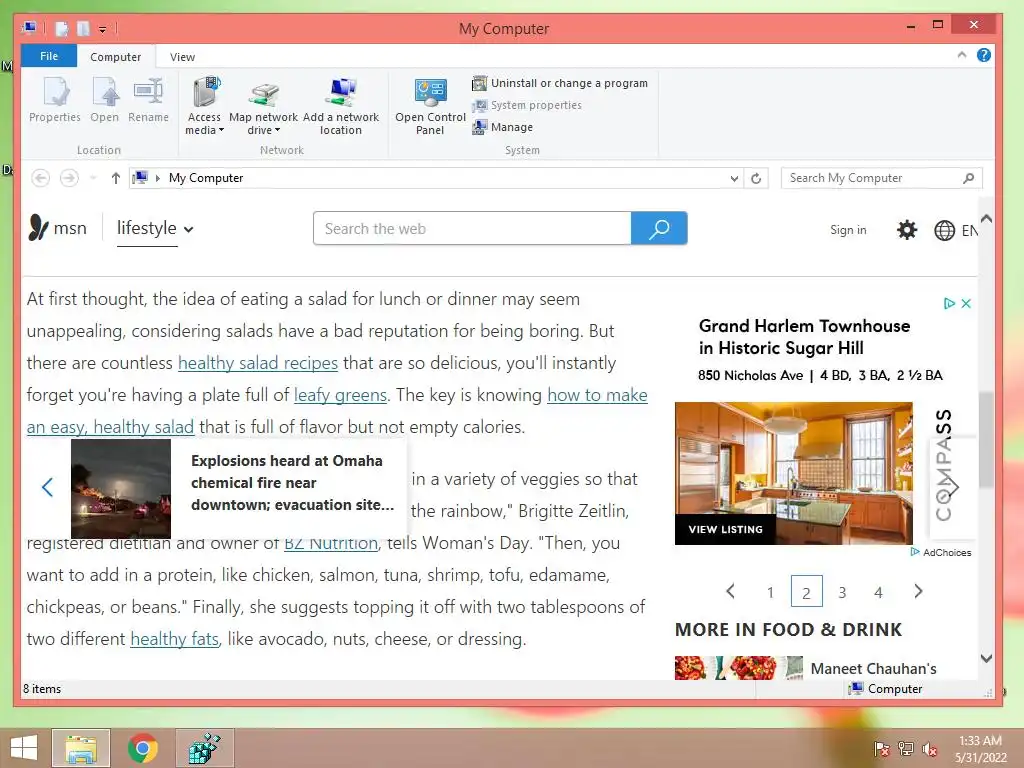Open the cubes application on taskbar
Screen dimensions: 1024x768
204,748
